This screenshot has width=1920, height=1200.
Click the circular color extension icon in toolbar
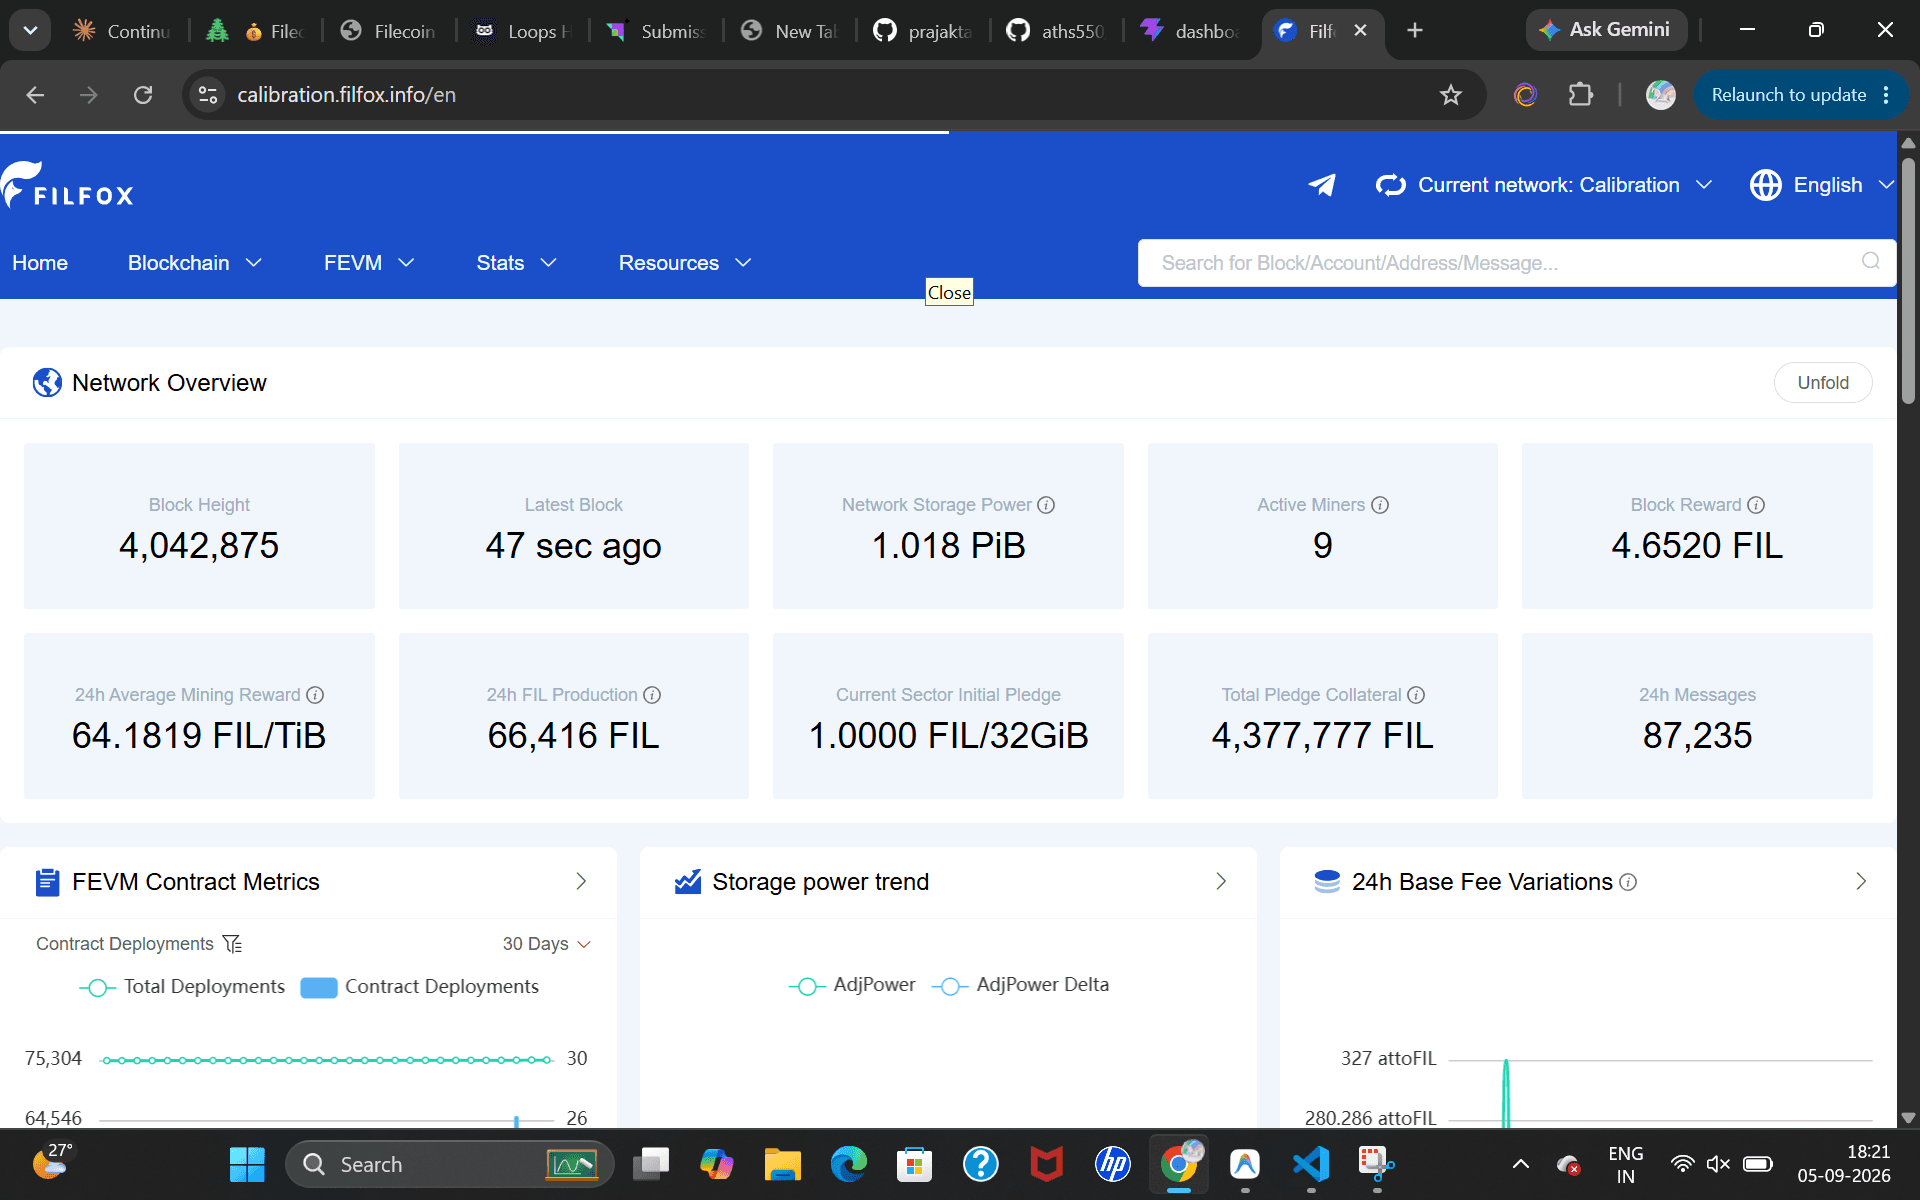(x=1525, y=95)
